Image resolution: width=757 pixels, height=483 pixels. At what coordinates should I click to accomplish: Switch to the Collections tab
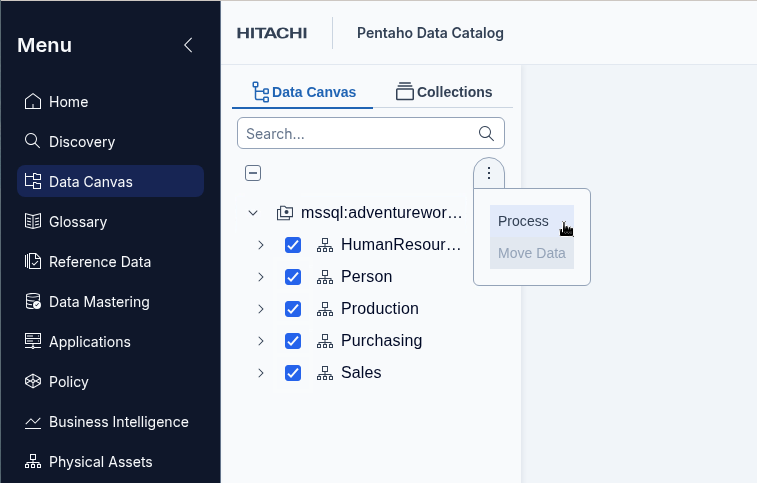(444, 92)
